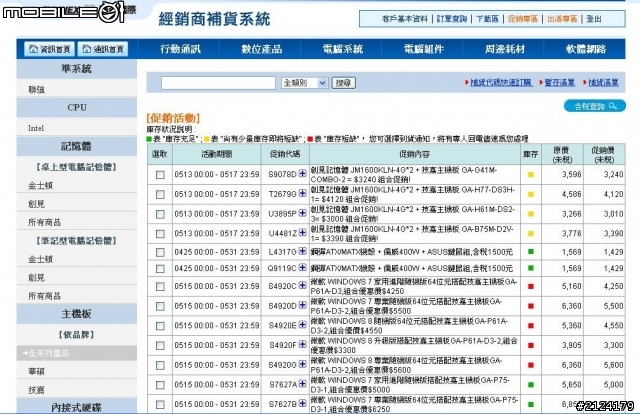
Task: Open the plus icon beside S4920F
Action: coord(302,345)
